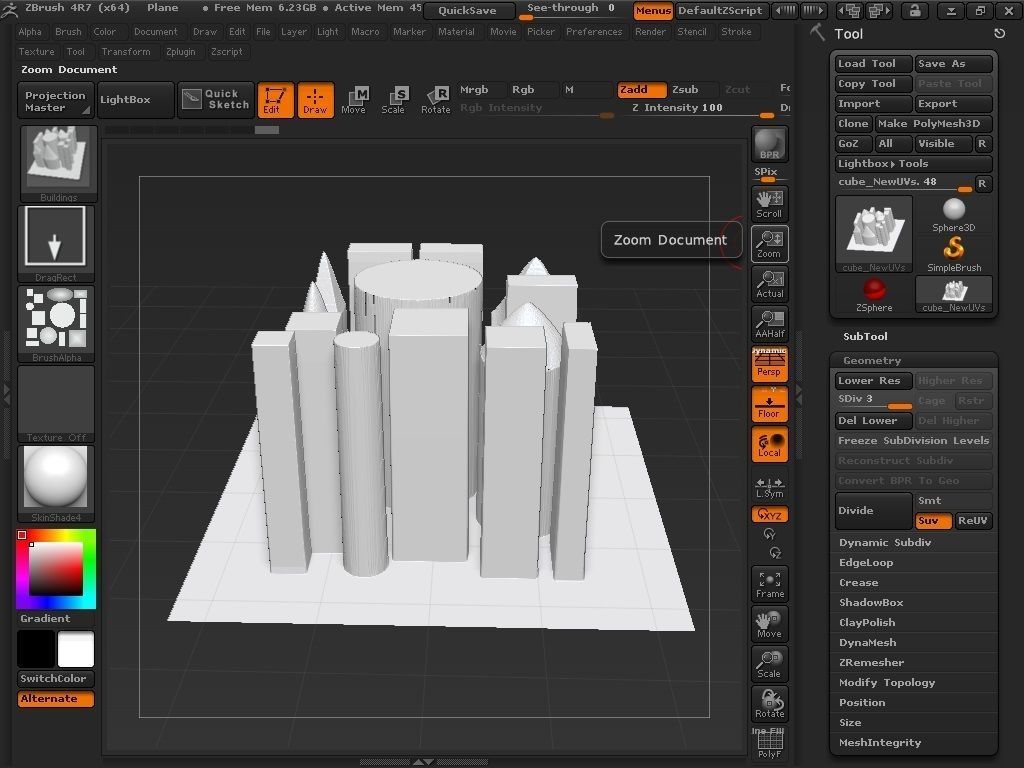Screen dimensions: 1024x768
Task: Toggle Local transformations button
Action: click(769, 444)
